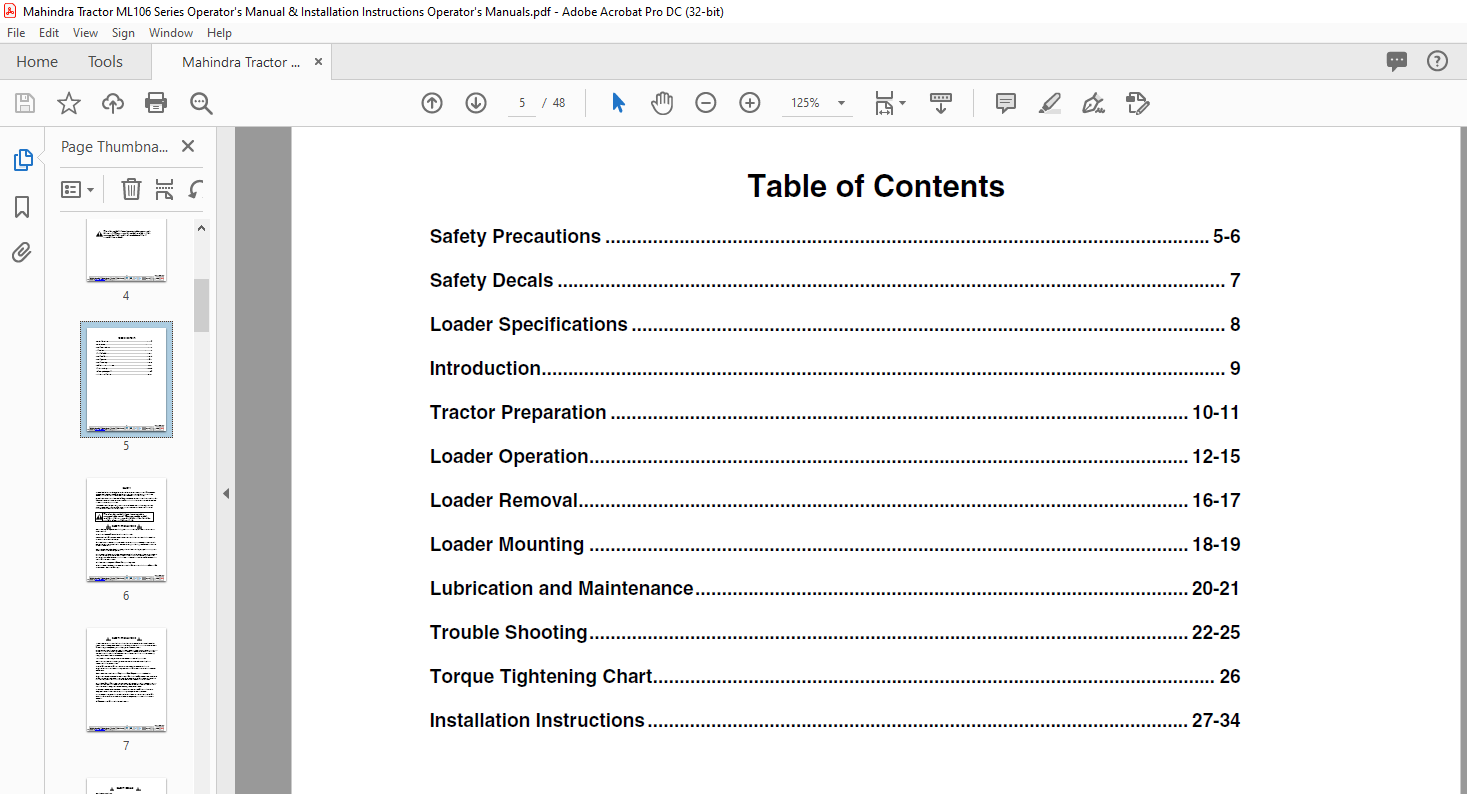Zoom in with the plus button
The width and height of the screenshot is (1467, 794).
coord(750,103)
